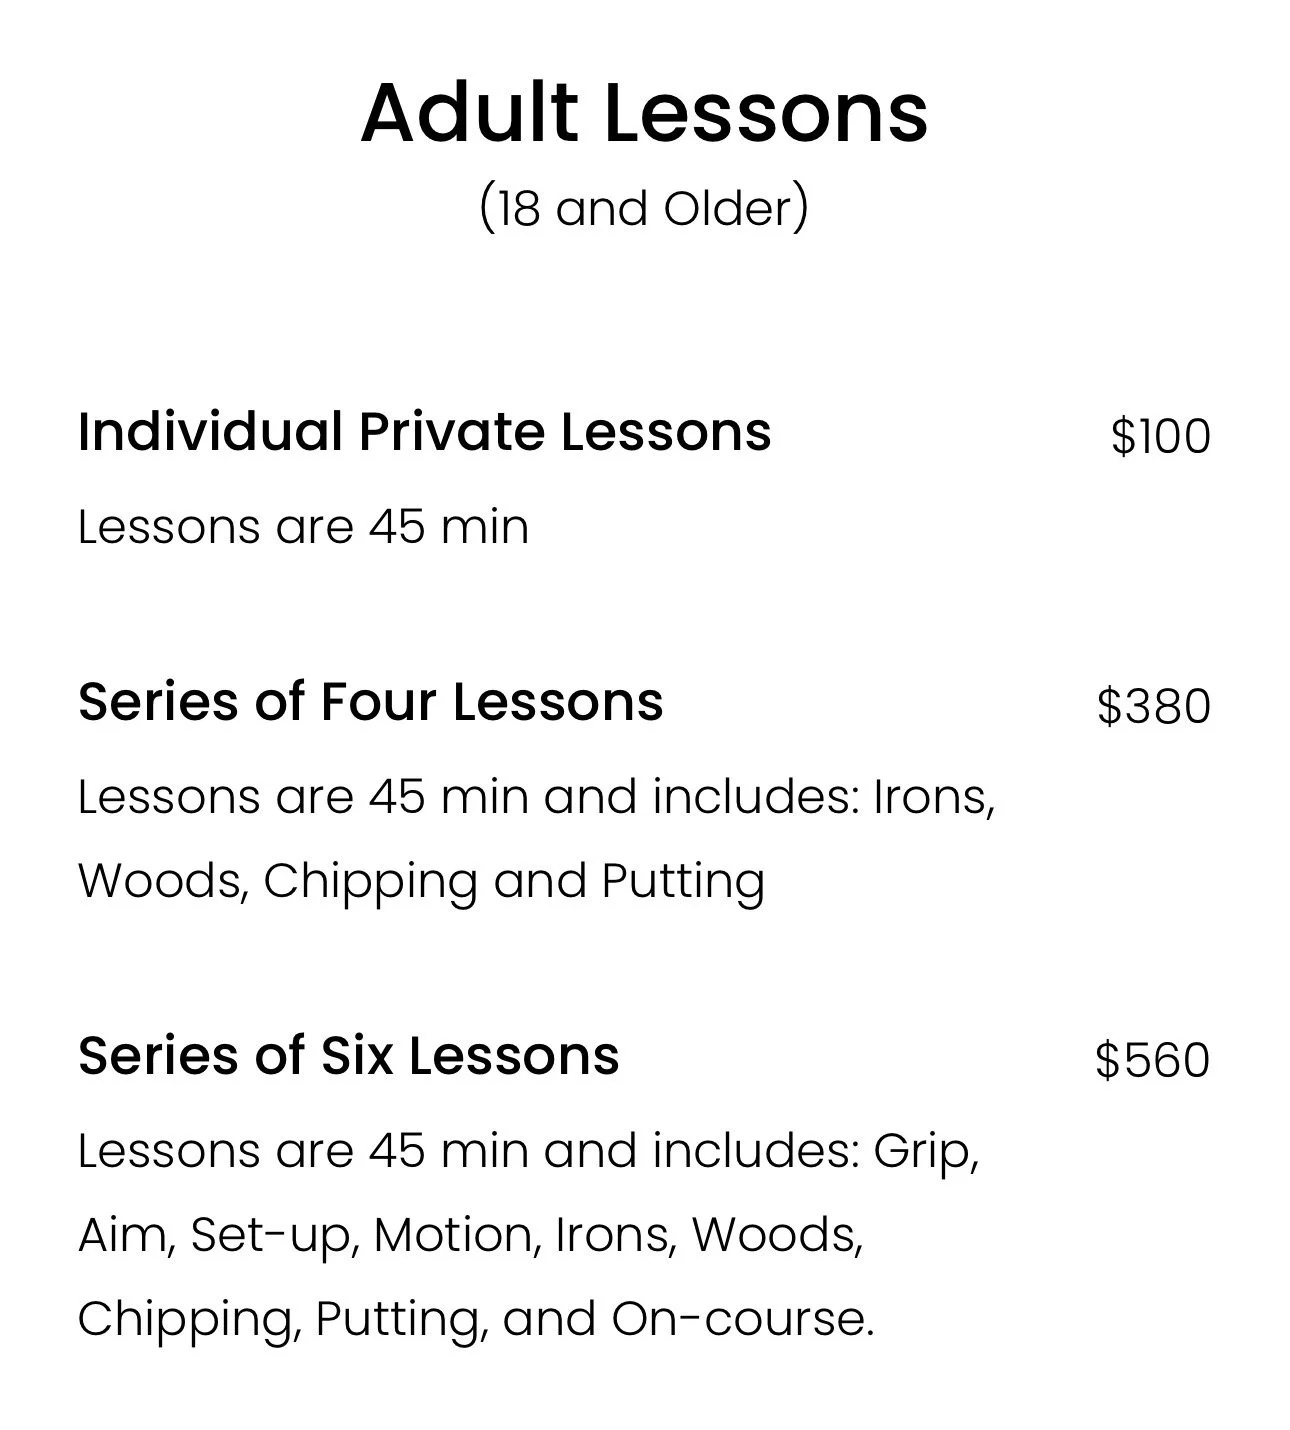Open the Series of Four Lessons heading

[x=371, y=701]
